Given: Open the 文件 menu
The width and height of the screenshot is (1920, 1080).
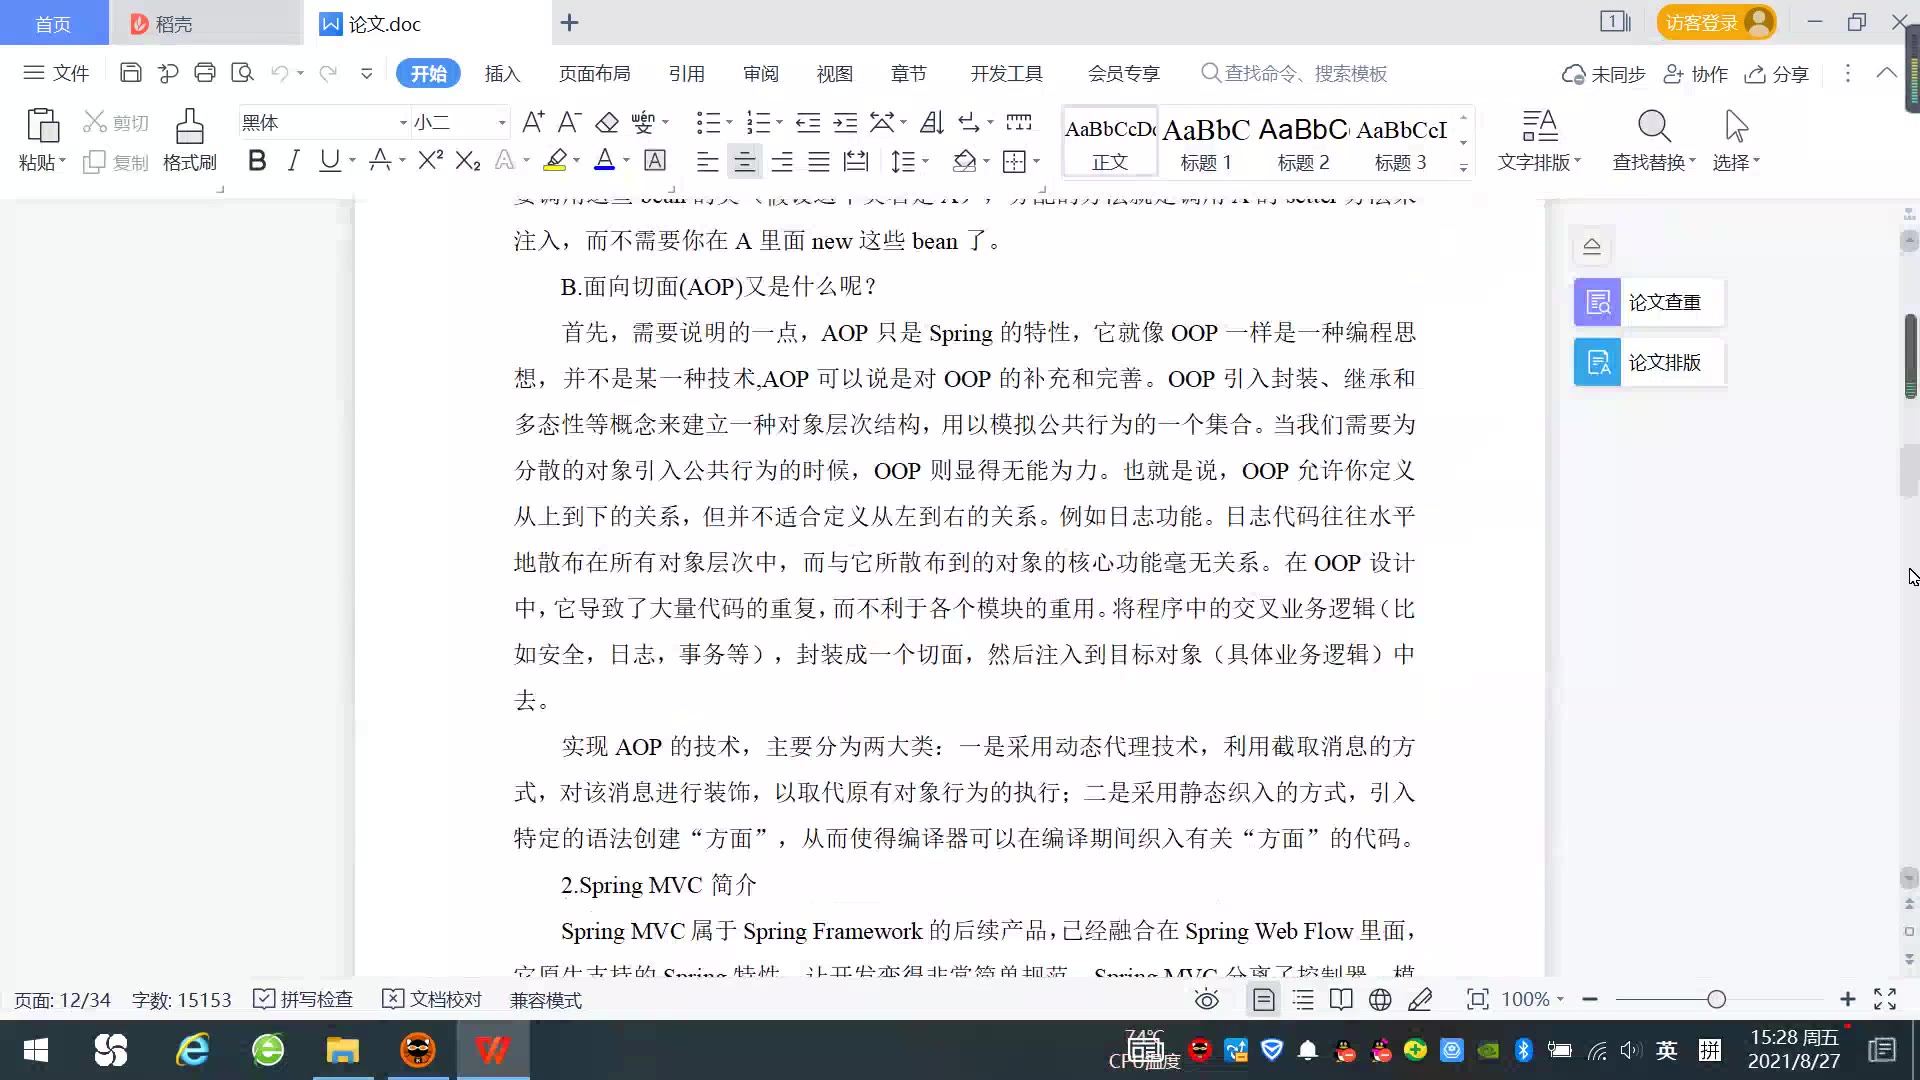Looking at the screenshot, I should [x=57, y=73].
